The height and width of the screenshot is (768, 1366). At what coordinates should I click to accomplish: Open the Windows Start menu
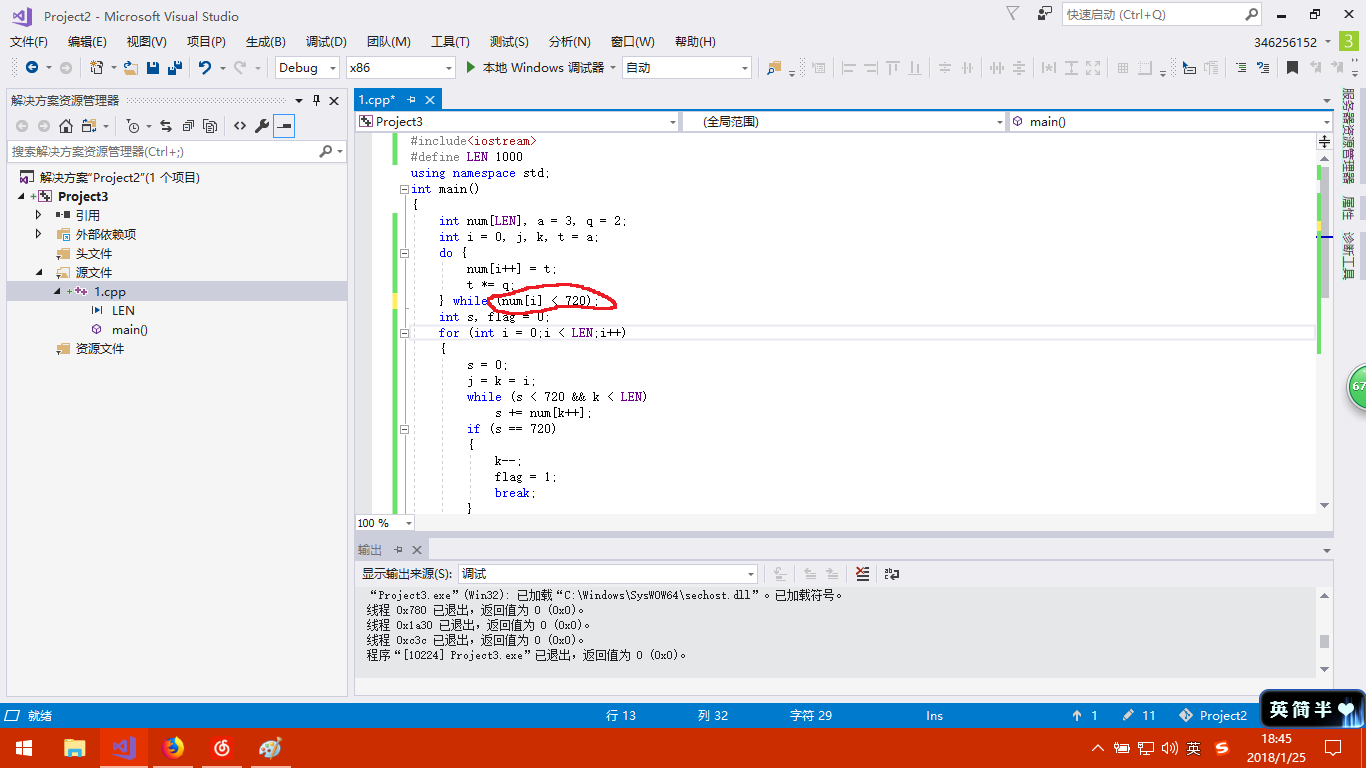(x=24, y=747)
